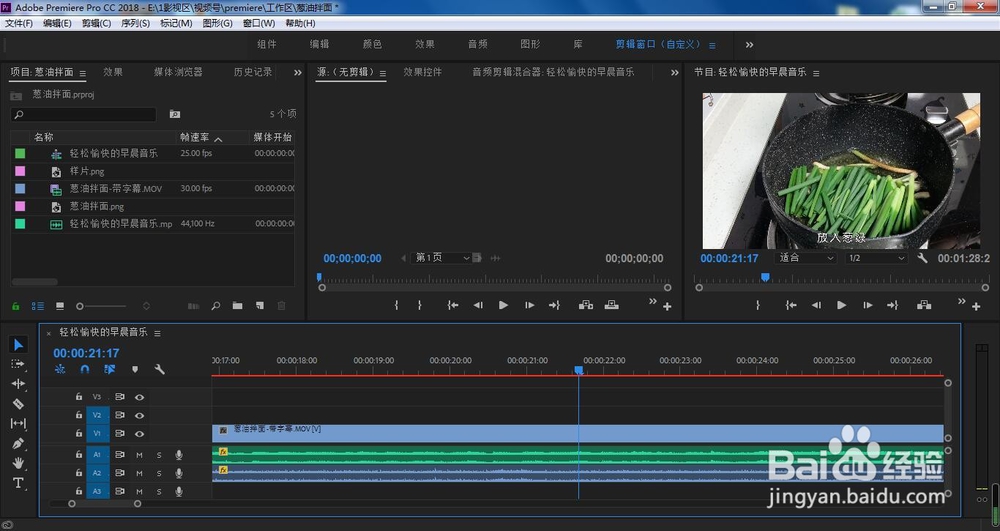The height and width of the screenshot is (531, 1000).
Task: Solo audio track A2
Action: 159,474
